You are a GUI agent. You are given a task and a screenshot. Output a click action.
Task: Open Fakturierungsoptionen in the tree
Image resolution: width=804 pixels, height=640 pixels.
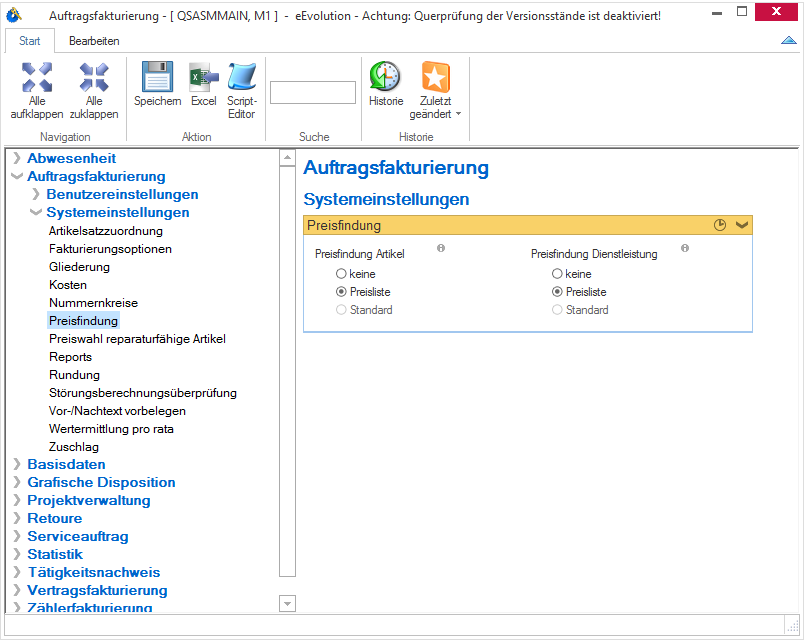(x=110, y=249)
